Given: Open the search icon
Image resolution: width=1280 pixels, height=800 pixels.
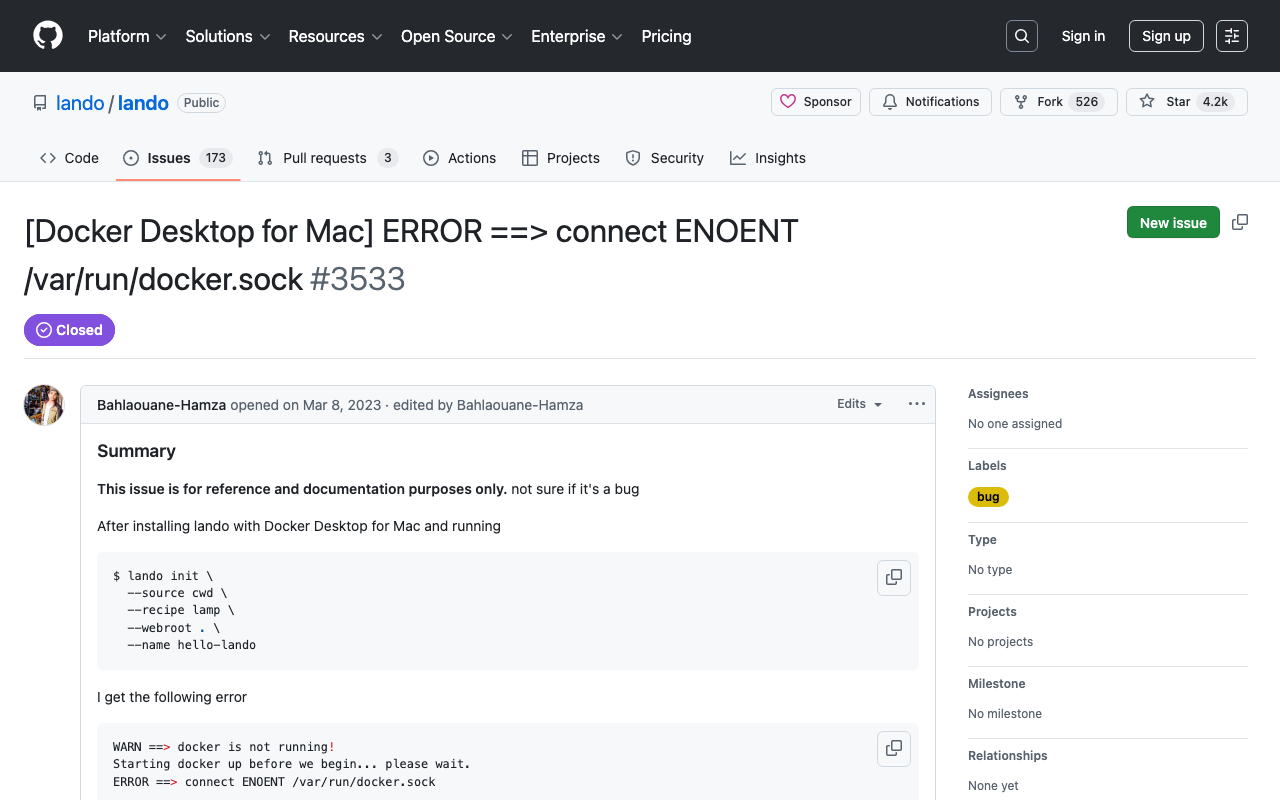Looking at the screenshot, I should pyautogui.click(x=1021, y=36).
